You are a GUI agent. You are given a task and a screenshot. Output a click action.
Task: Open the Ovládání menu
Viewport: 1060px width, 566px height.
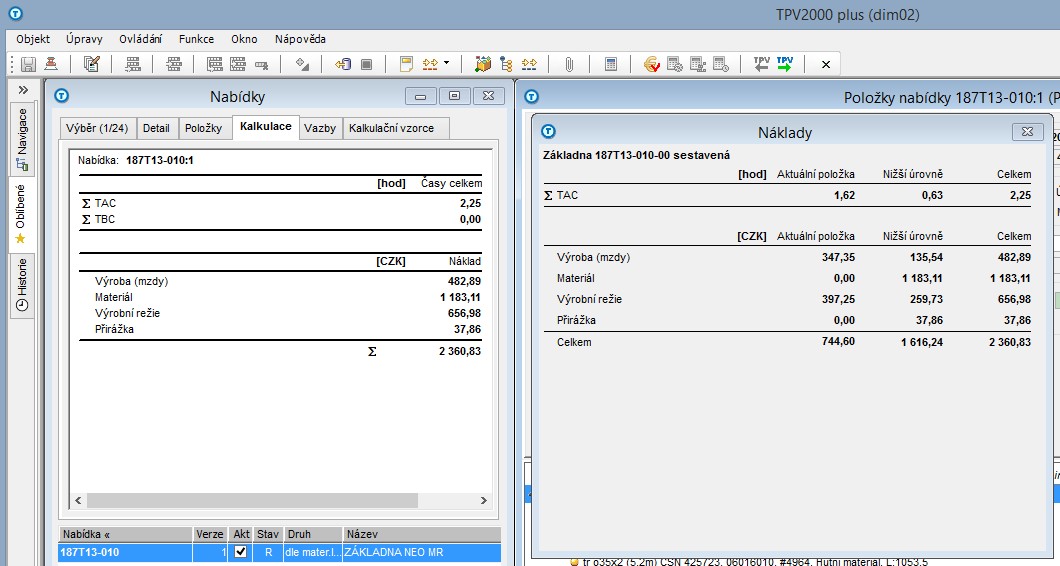click(141, 39)
